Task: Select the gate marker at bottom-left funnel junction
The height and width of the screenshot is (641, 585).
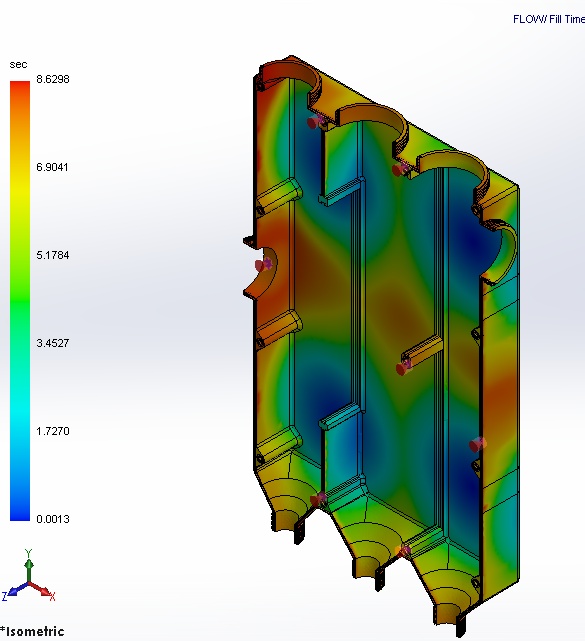Action: point(318,499)
